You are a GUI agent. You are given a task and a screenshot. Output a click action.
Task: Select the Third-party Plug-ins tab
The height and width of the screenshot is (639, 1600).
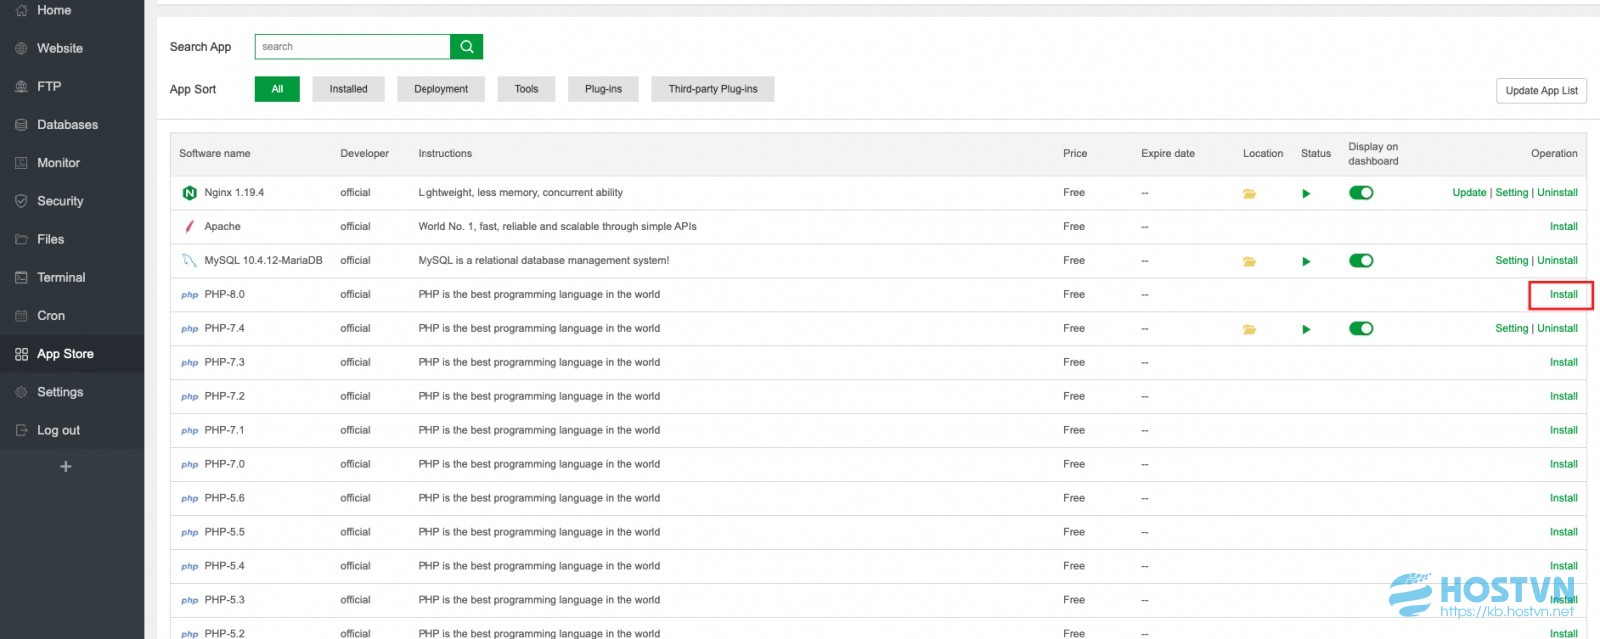point(713,89)
